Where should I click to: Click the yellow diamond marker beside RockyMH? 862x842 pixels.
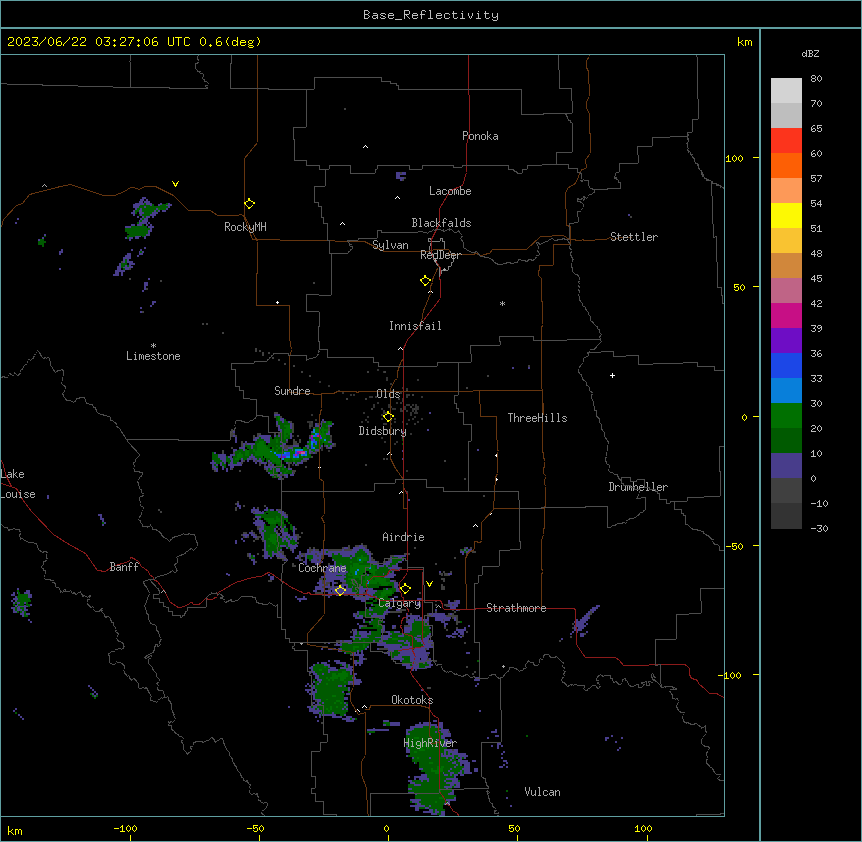(x=250, y=204)
